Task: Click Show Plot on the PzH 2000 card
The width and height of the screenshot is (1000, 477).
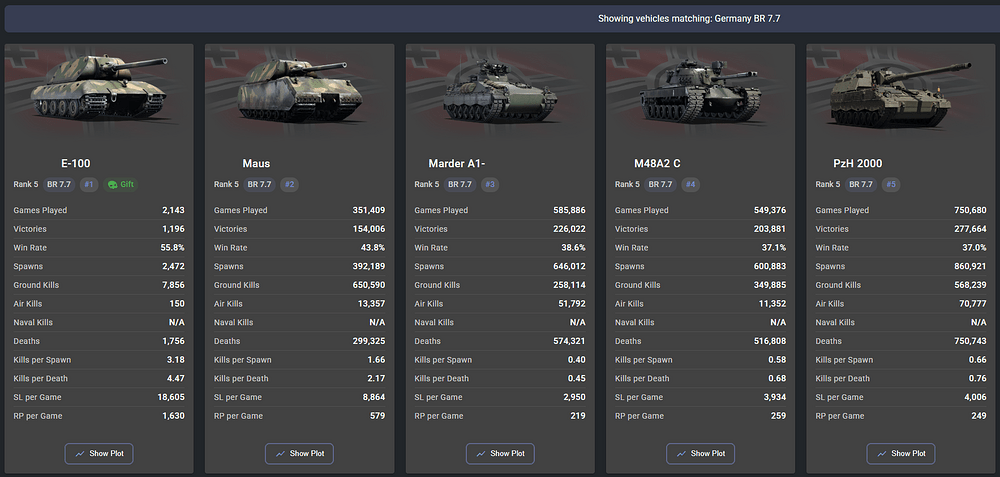Action: pos(901,453)
